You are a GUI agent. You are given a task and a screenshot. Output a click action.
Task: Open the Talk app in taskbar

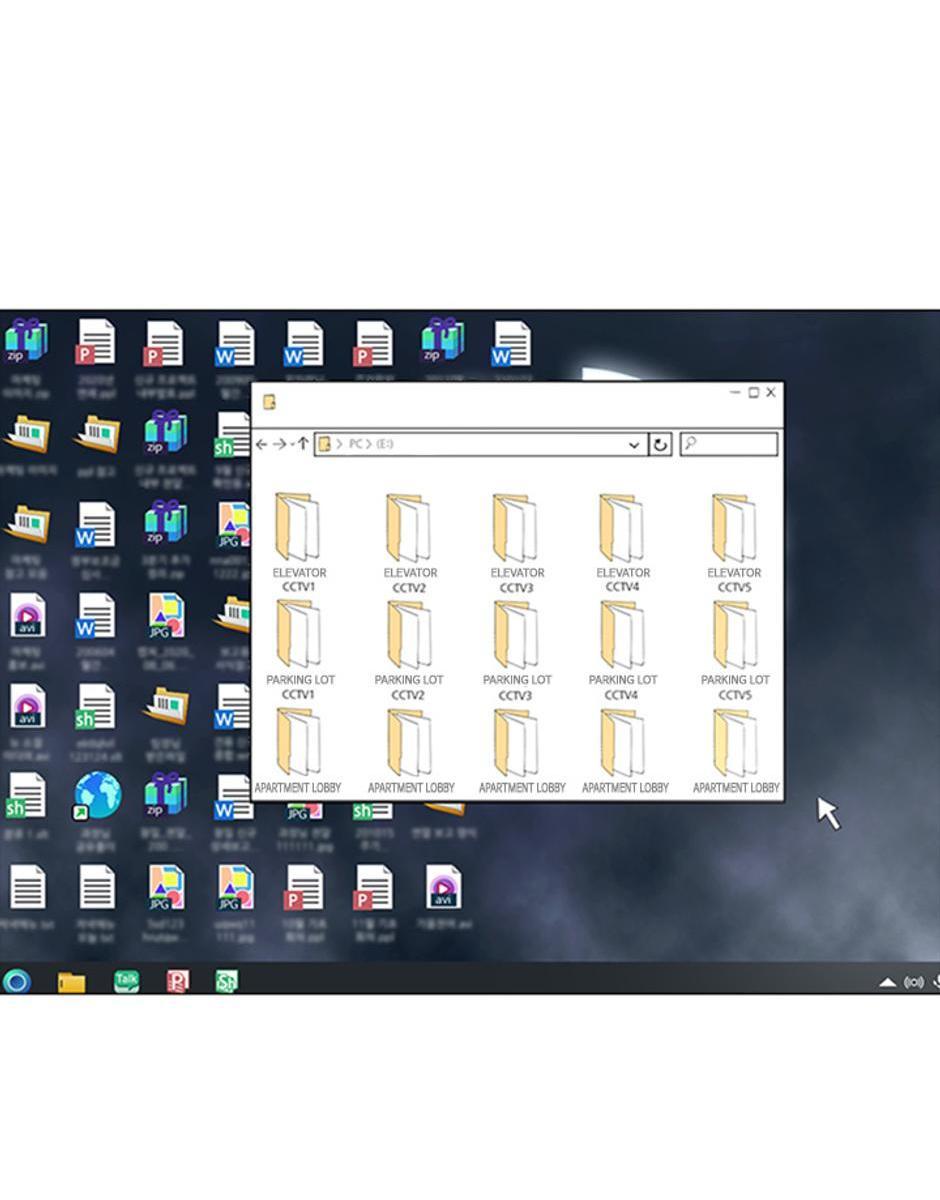tap(126, 981)
